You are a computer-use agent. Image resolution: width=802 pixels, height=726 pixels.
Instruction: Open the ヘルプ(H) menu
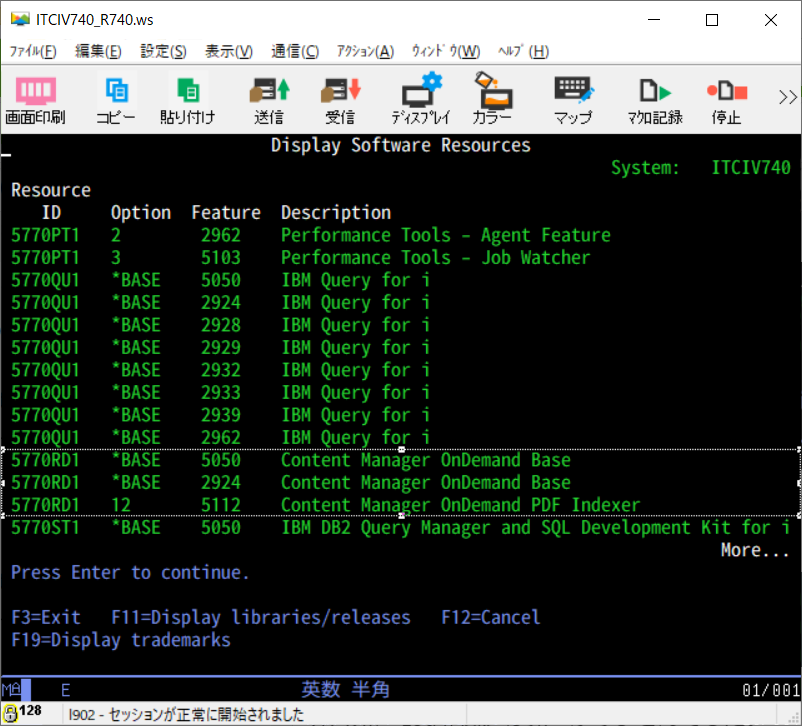coord(523,51)
